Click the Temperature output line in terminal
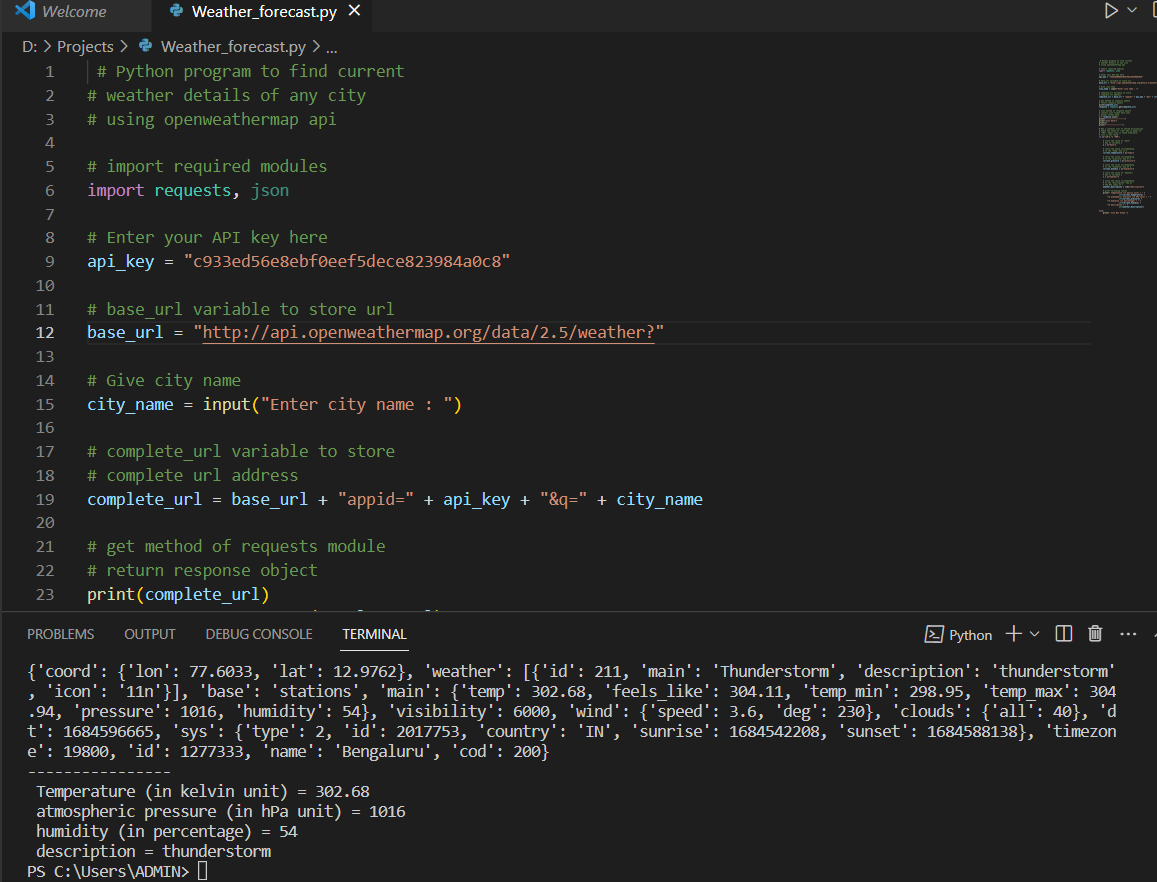 (203, 791)
